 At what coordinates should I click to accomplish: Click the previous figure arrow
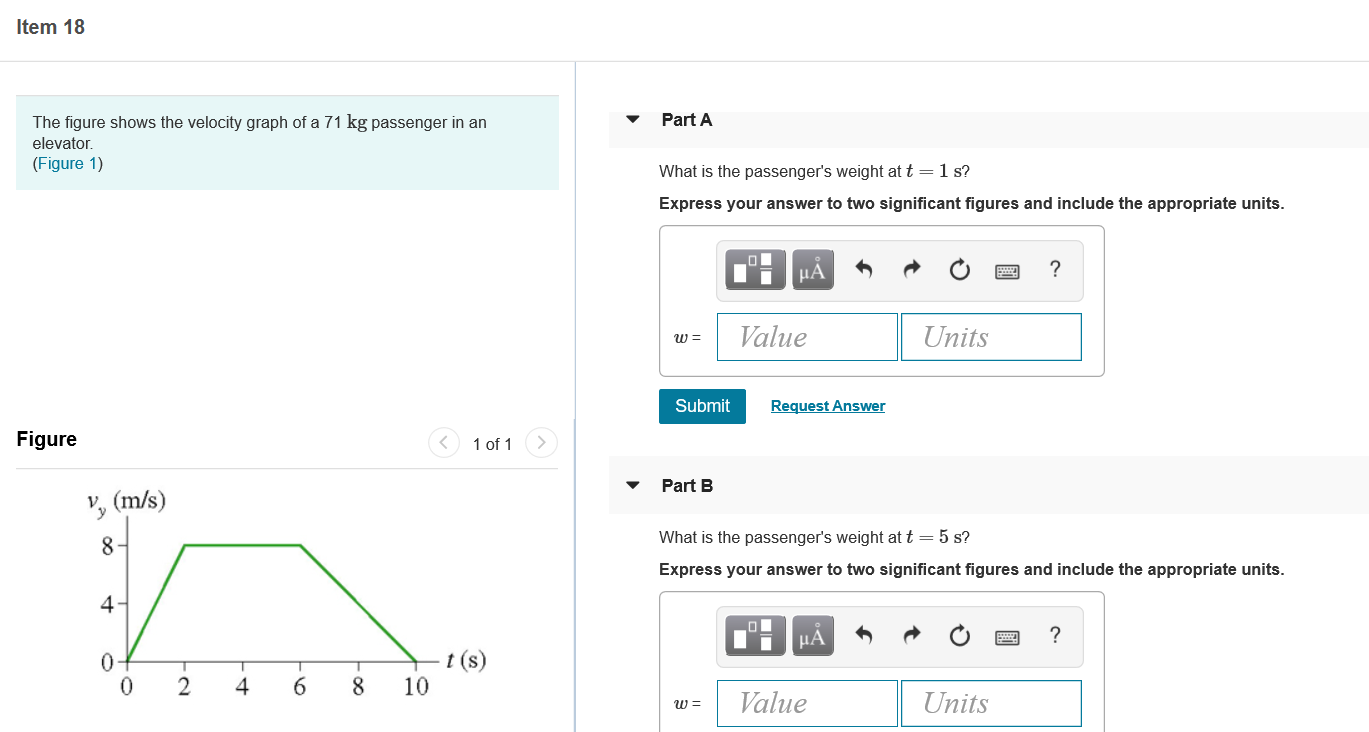[x=443, y=442]
